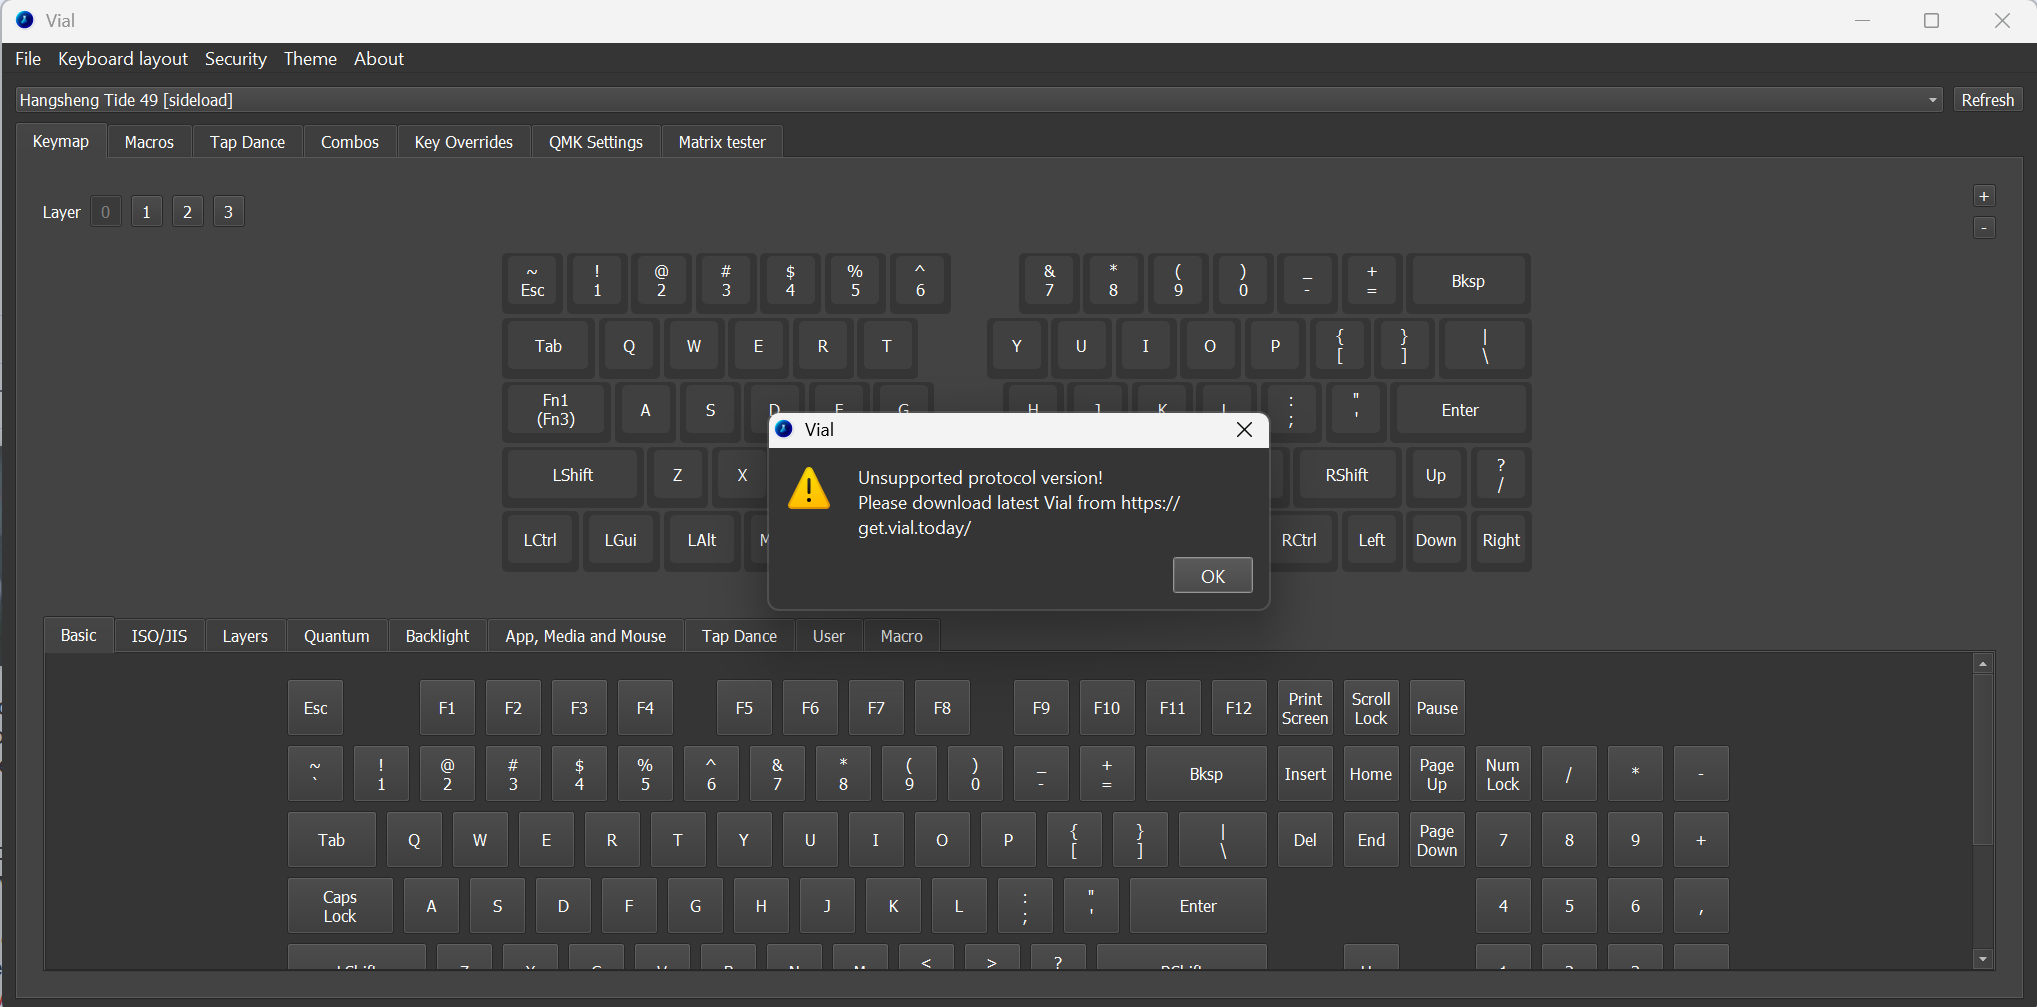Select layer 3 button
Screen dimensions: 2037x1007
click(229, 212)
